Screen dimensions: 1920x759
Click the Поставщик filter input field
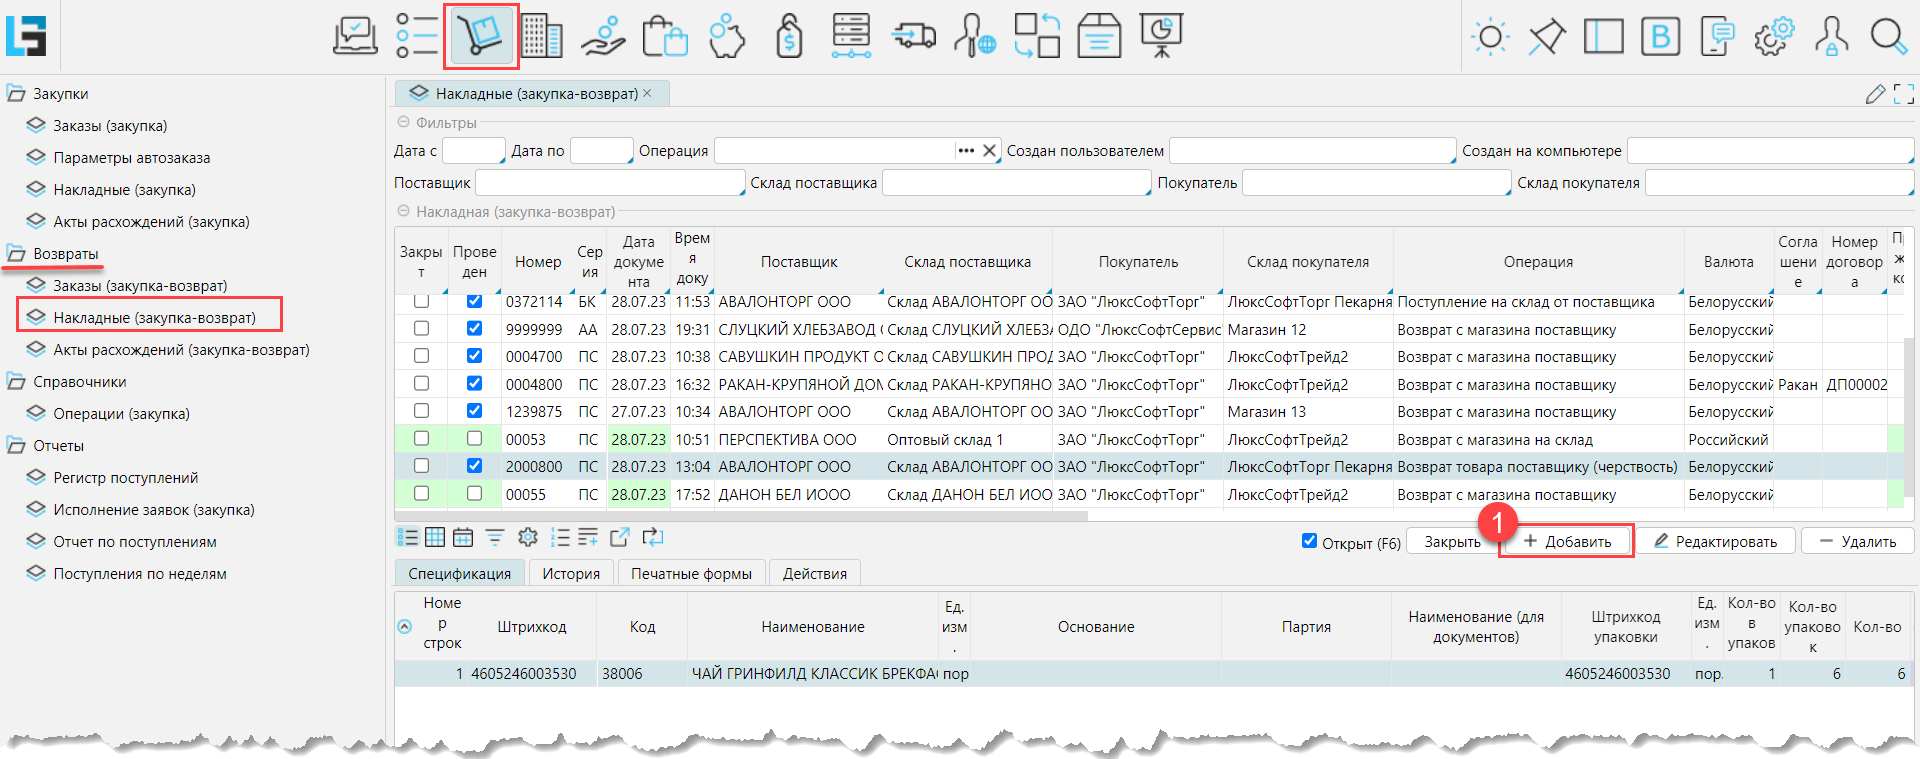pyautogui.click(x=609, y=183)
